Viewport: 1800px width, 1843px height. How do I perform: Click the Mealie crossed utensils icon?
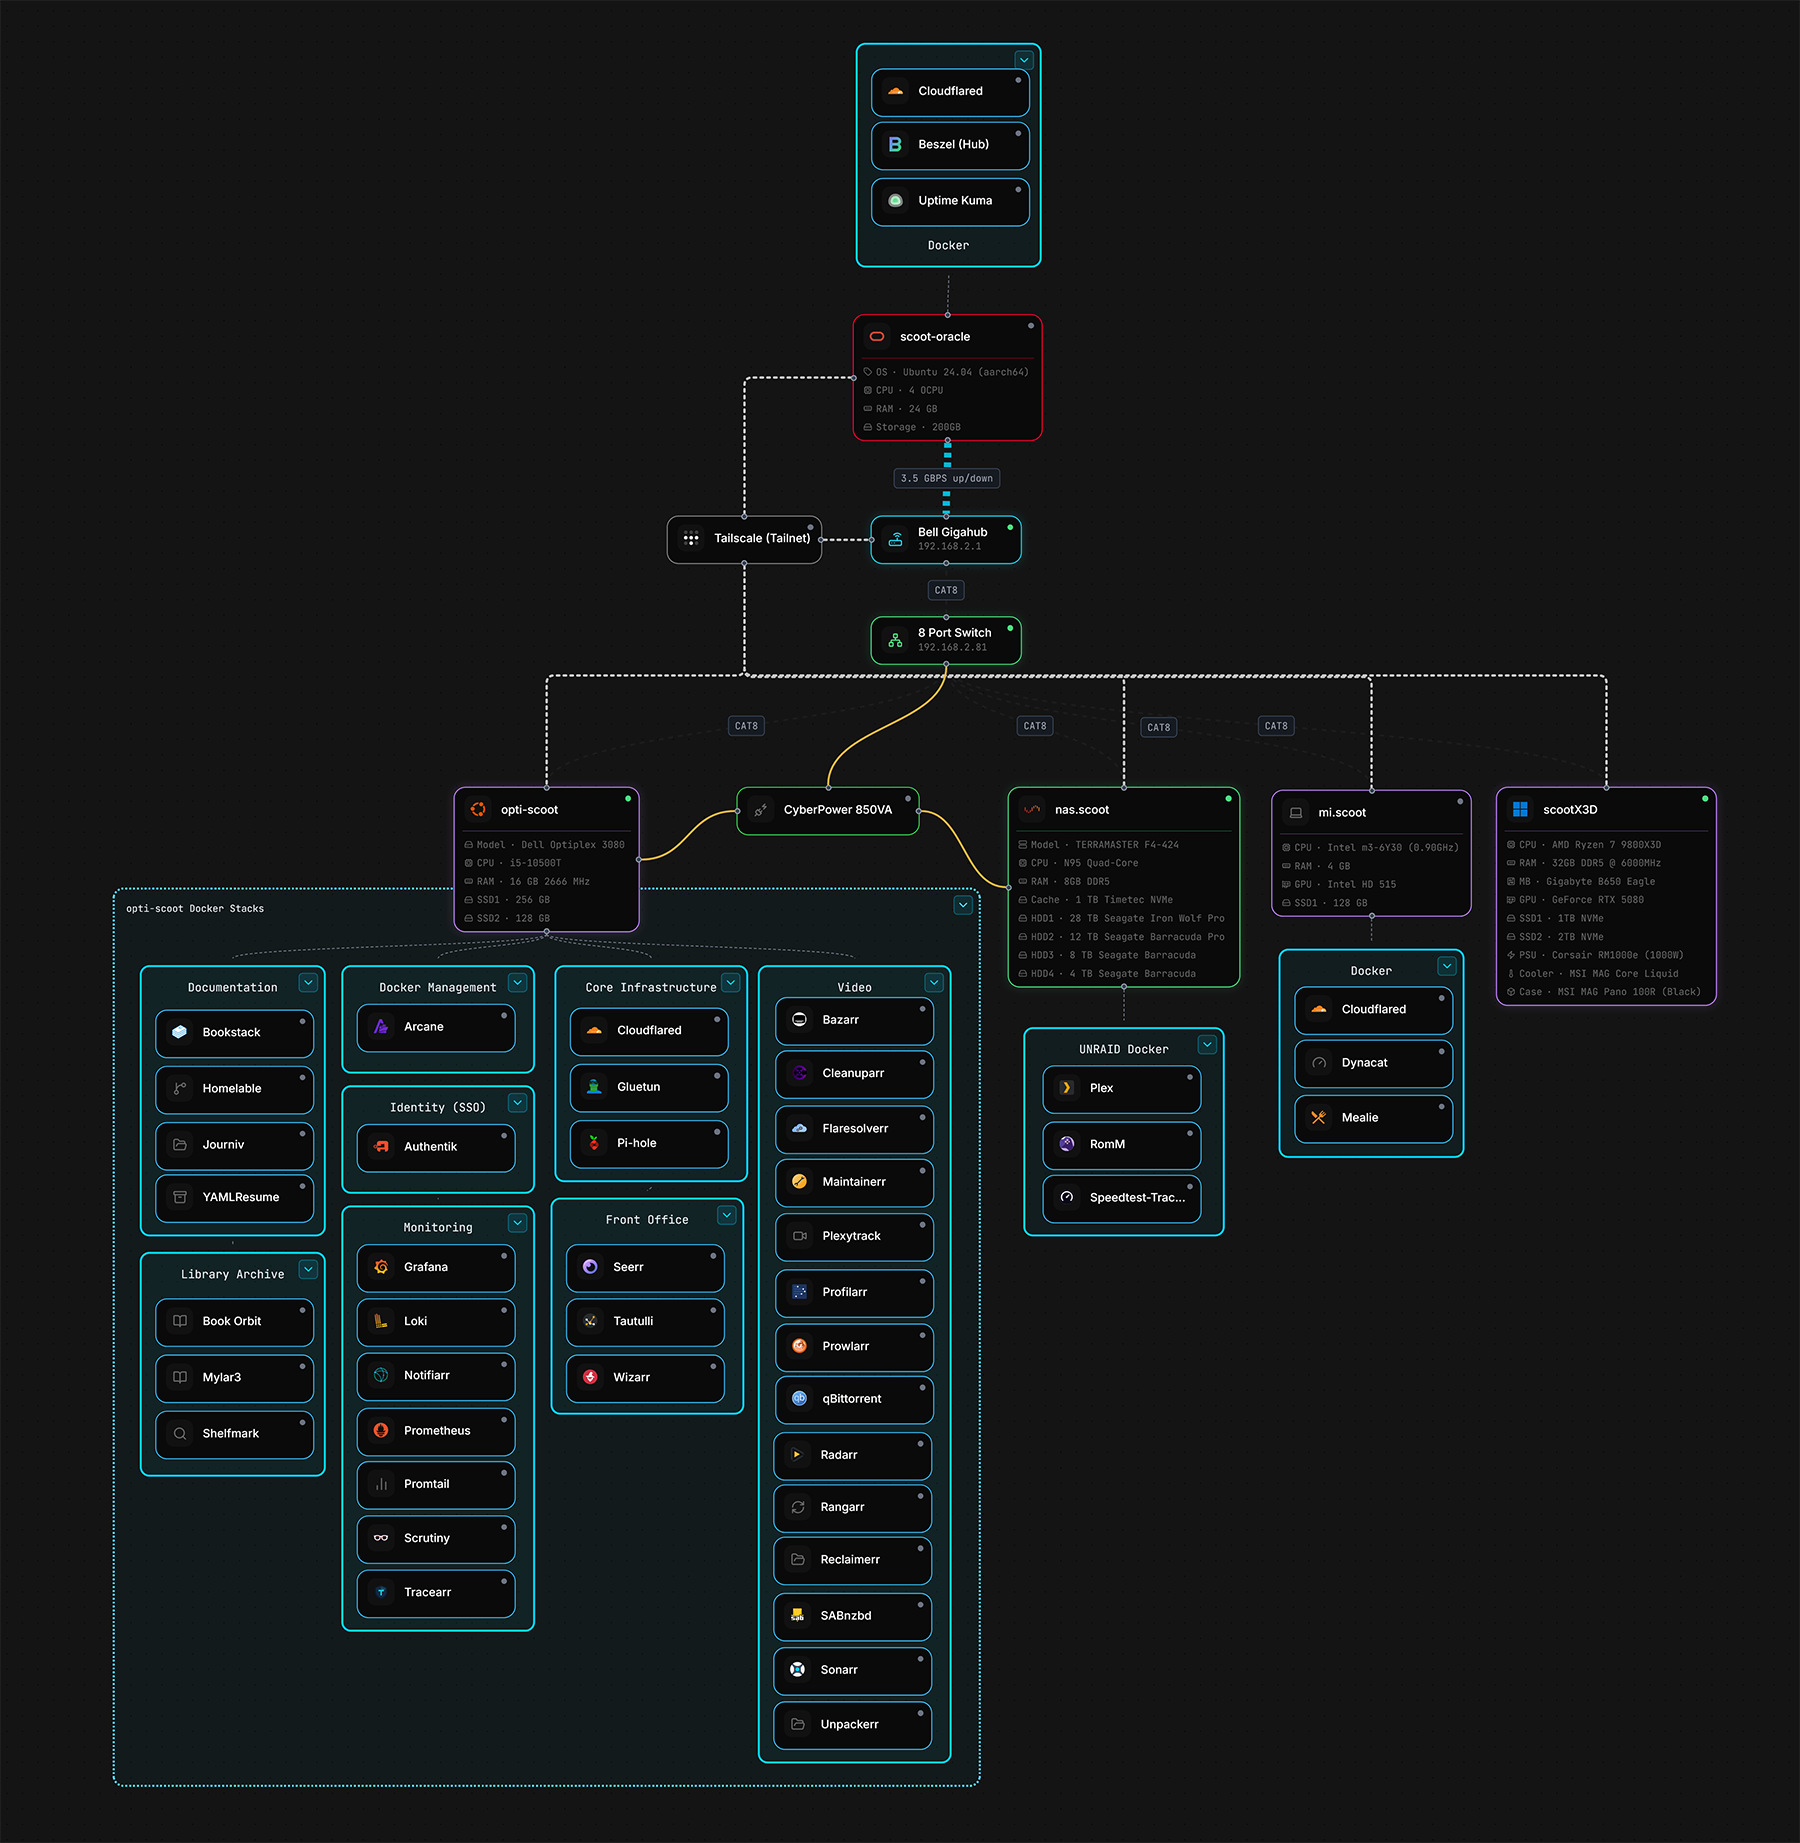coord(1319,1118)
